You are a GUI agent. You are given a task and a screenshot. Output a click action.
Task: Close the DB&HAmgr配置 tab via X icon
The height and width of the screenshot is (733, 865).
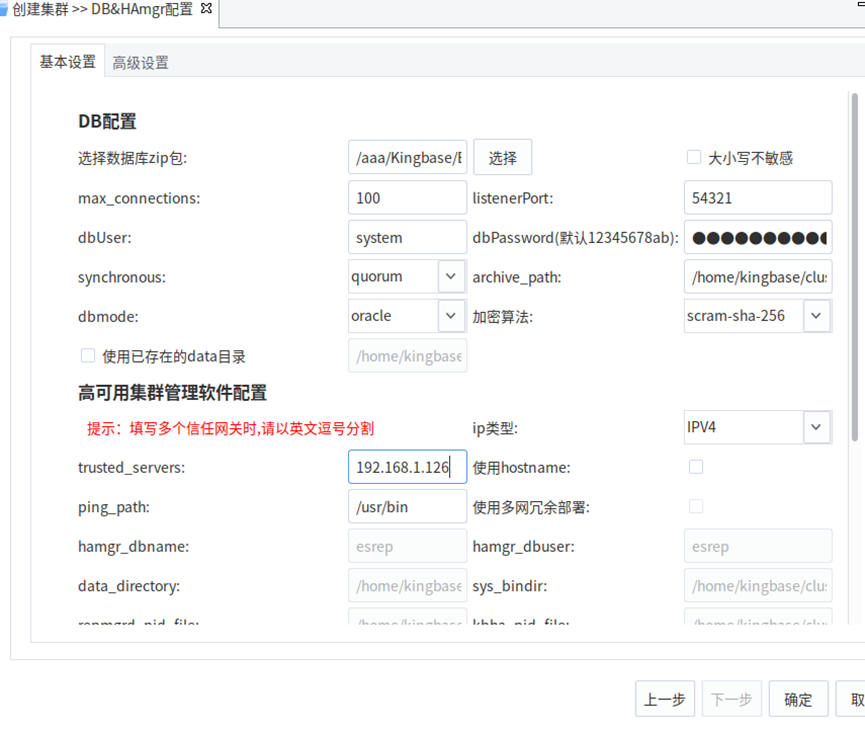206,9
